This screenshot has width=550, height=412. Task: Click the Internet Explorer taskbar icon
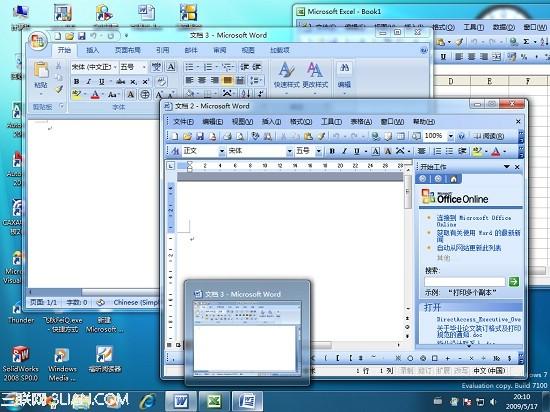pyautogui.click(x=147, y=401)
